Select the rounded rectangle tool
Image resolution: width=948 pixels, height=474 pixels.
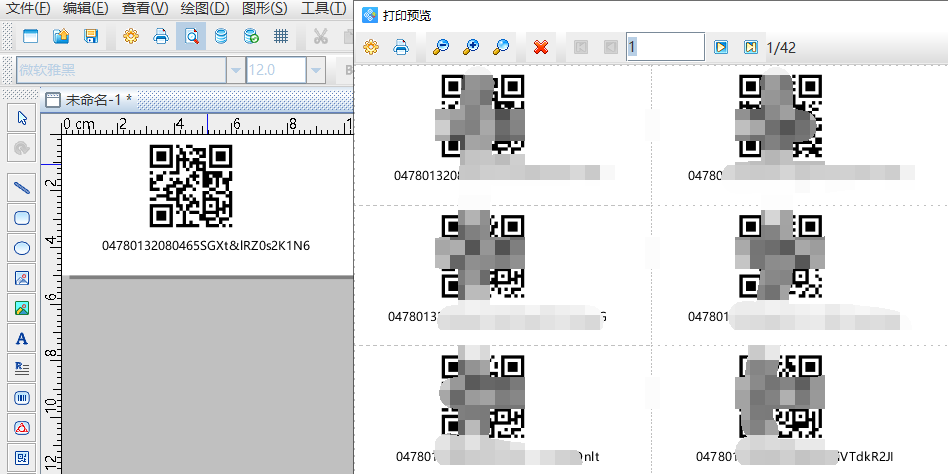pos(22,218)
